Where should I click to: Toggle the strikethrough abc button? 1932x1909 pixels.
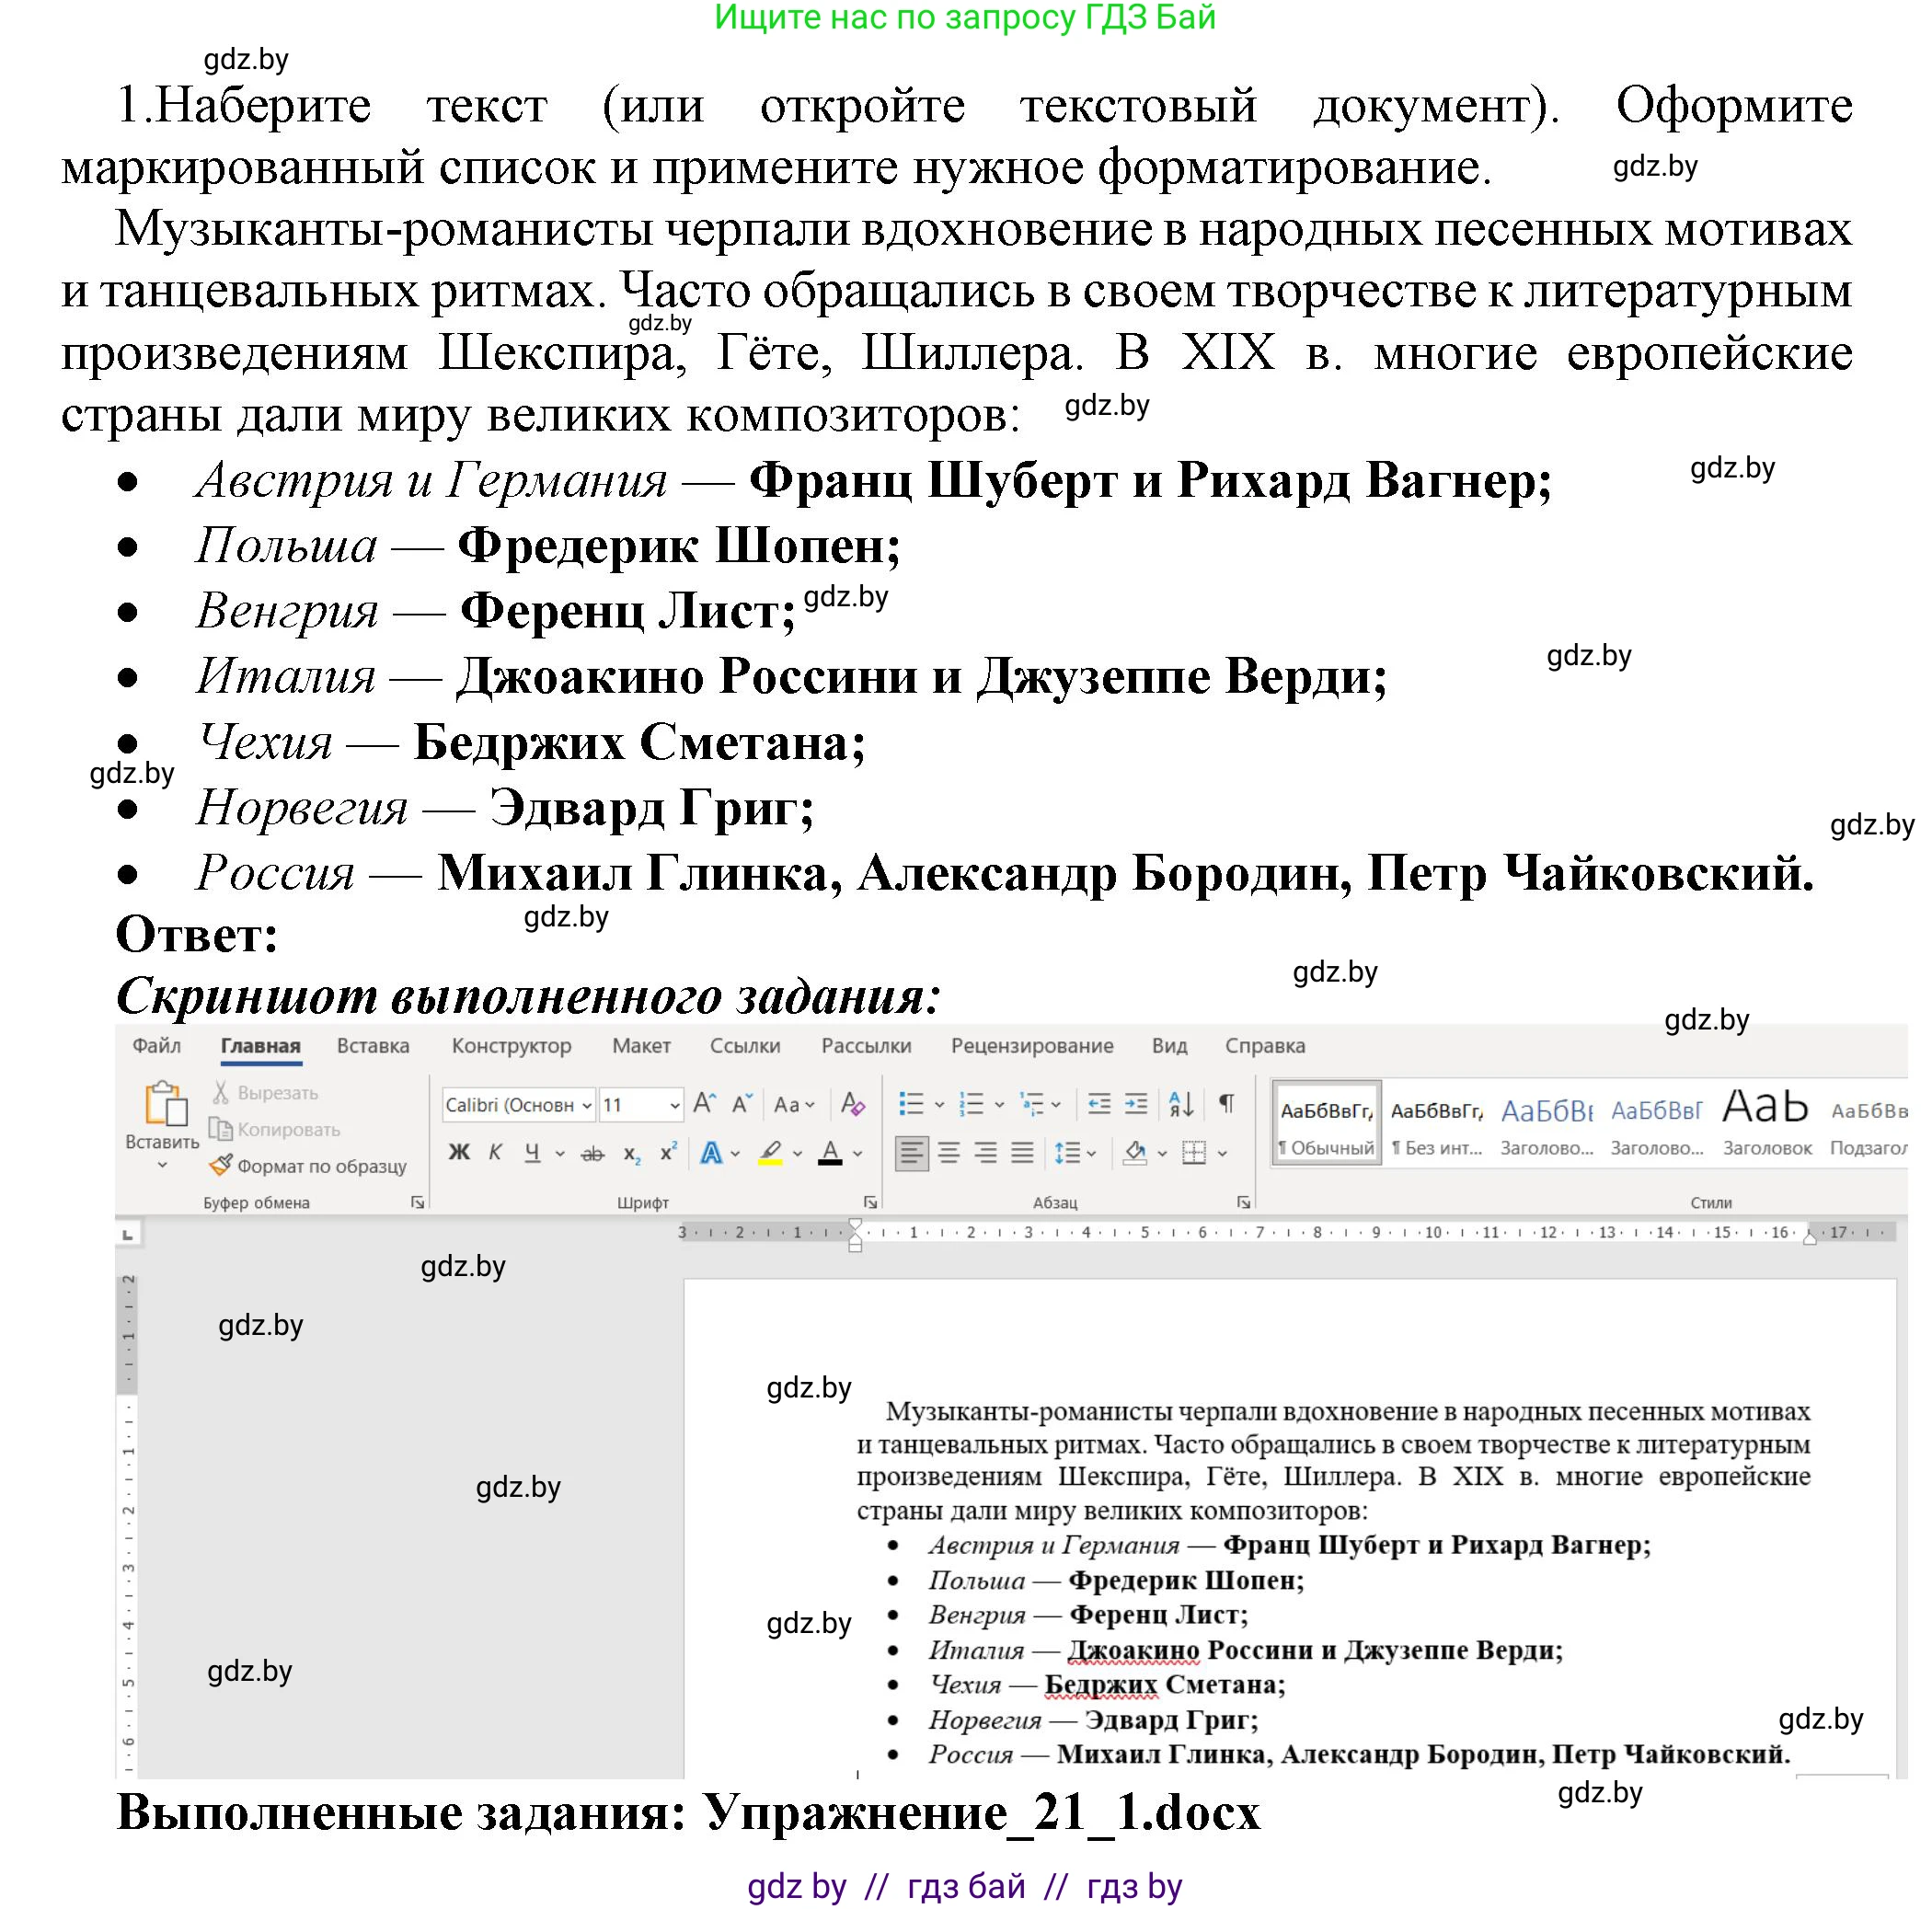[x=593, y=1154]
